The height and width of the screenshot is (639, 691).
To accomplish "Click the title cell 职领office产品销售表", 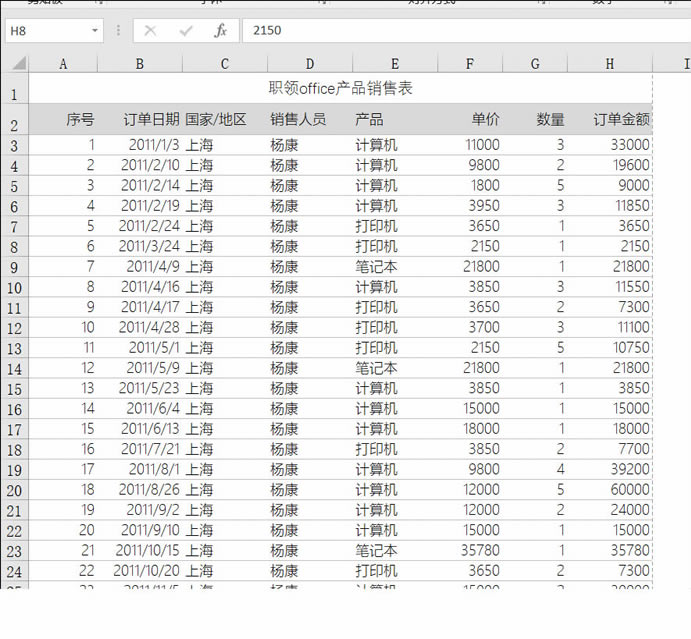I will pos(340,89).
